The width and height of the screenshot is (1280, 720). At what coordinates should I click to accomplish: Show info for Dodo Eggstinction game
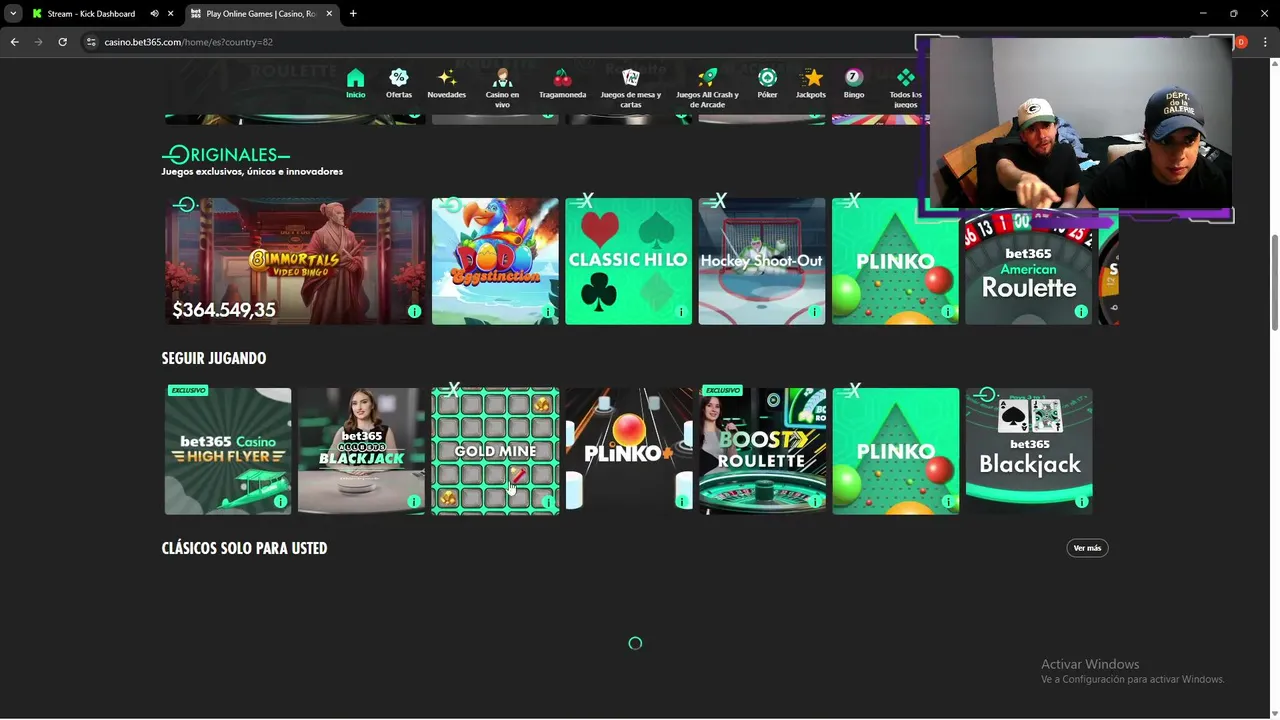(x=548, y=312)
